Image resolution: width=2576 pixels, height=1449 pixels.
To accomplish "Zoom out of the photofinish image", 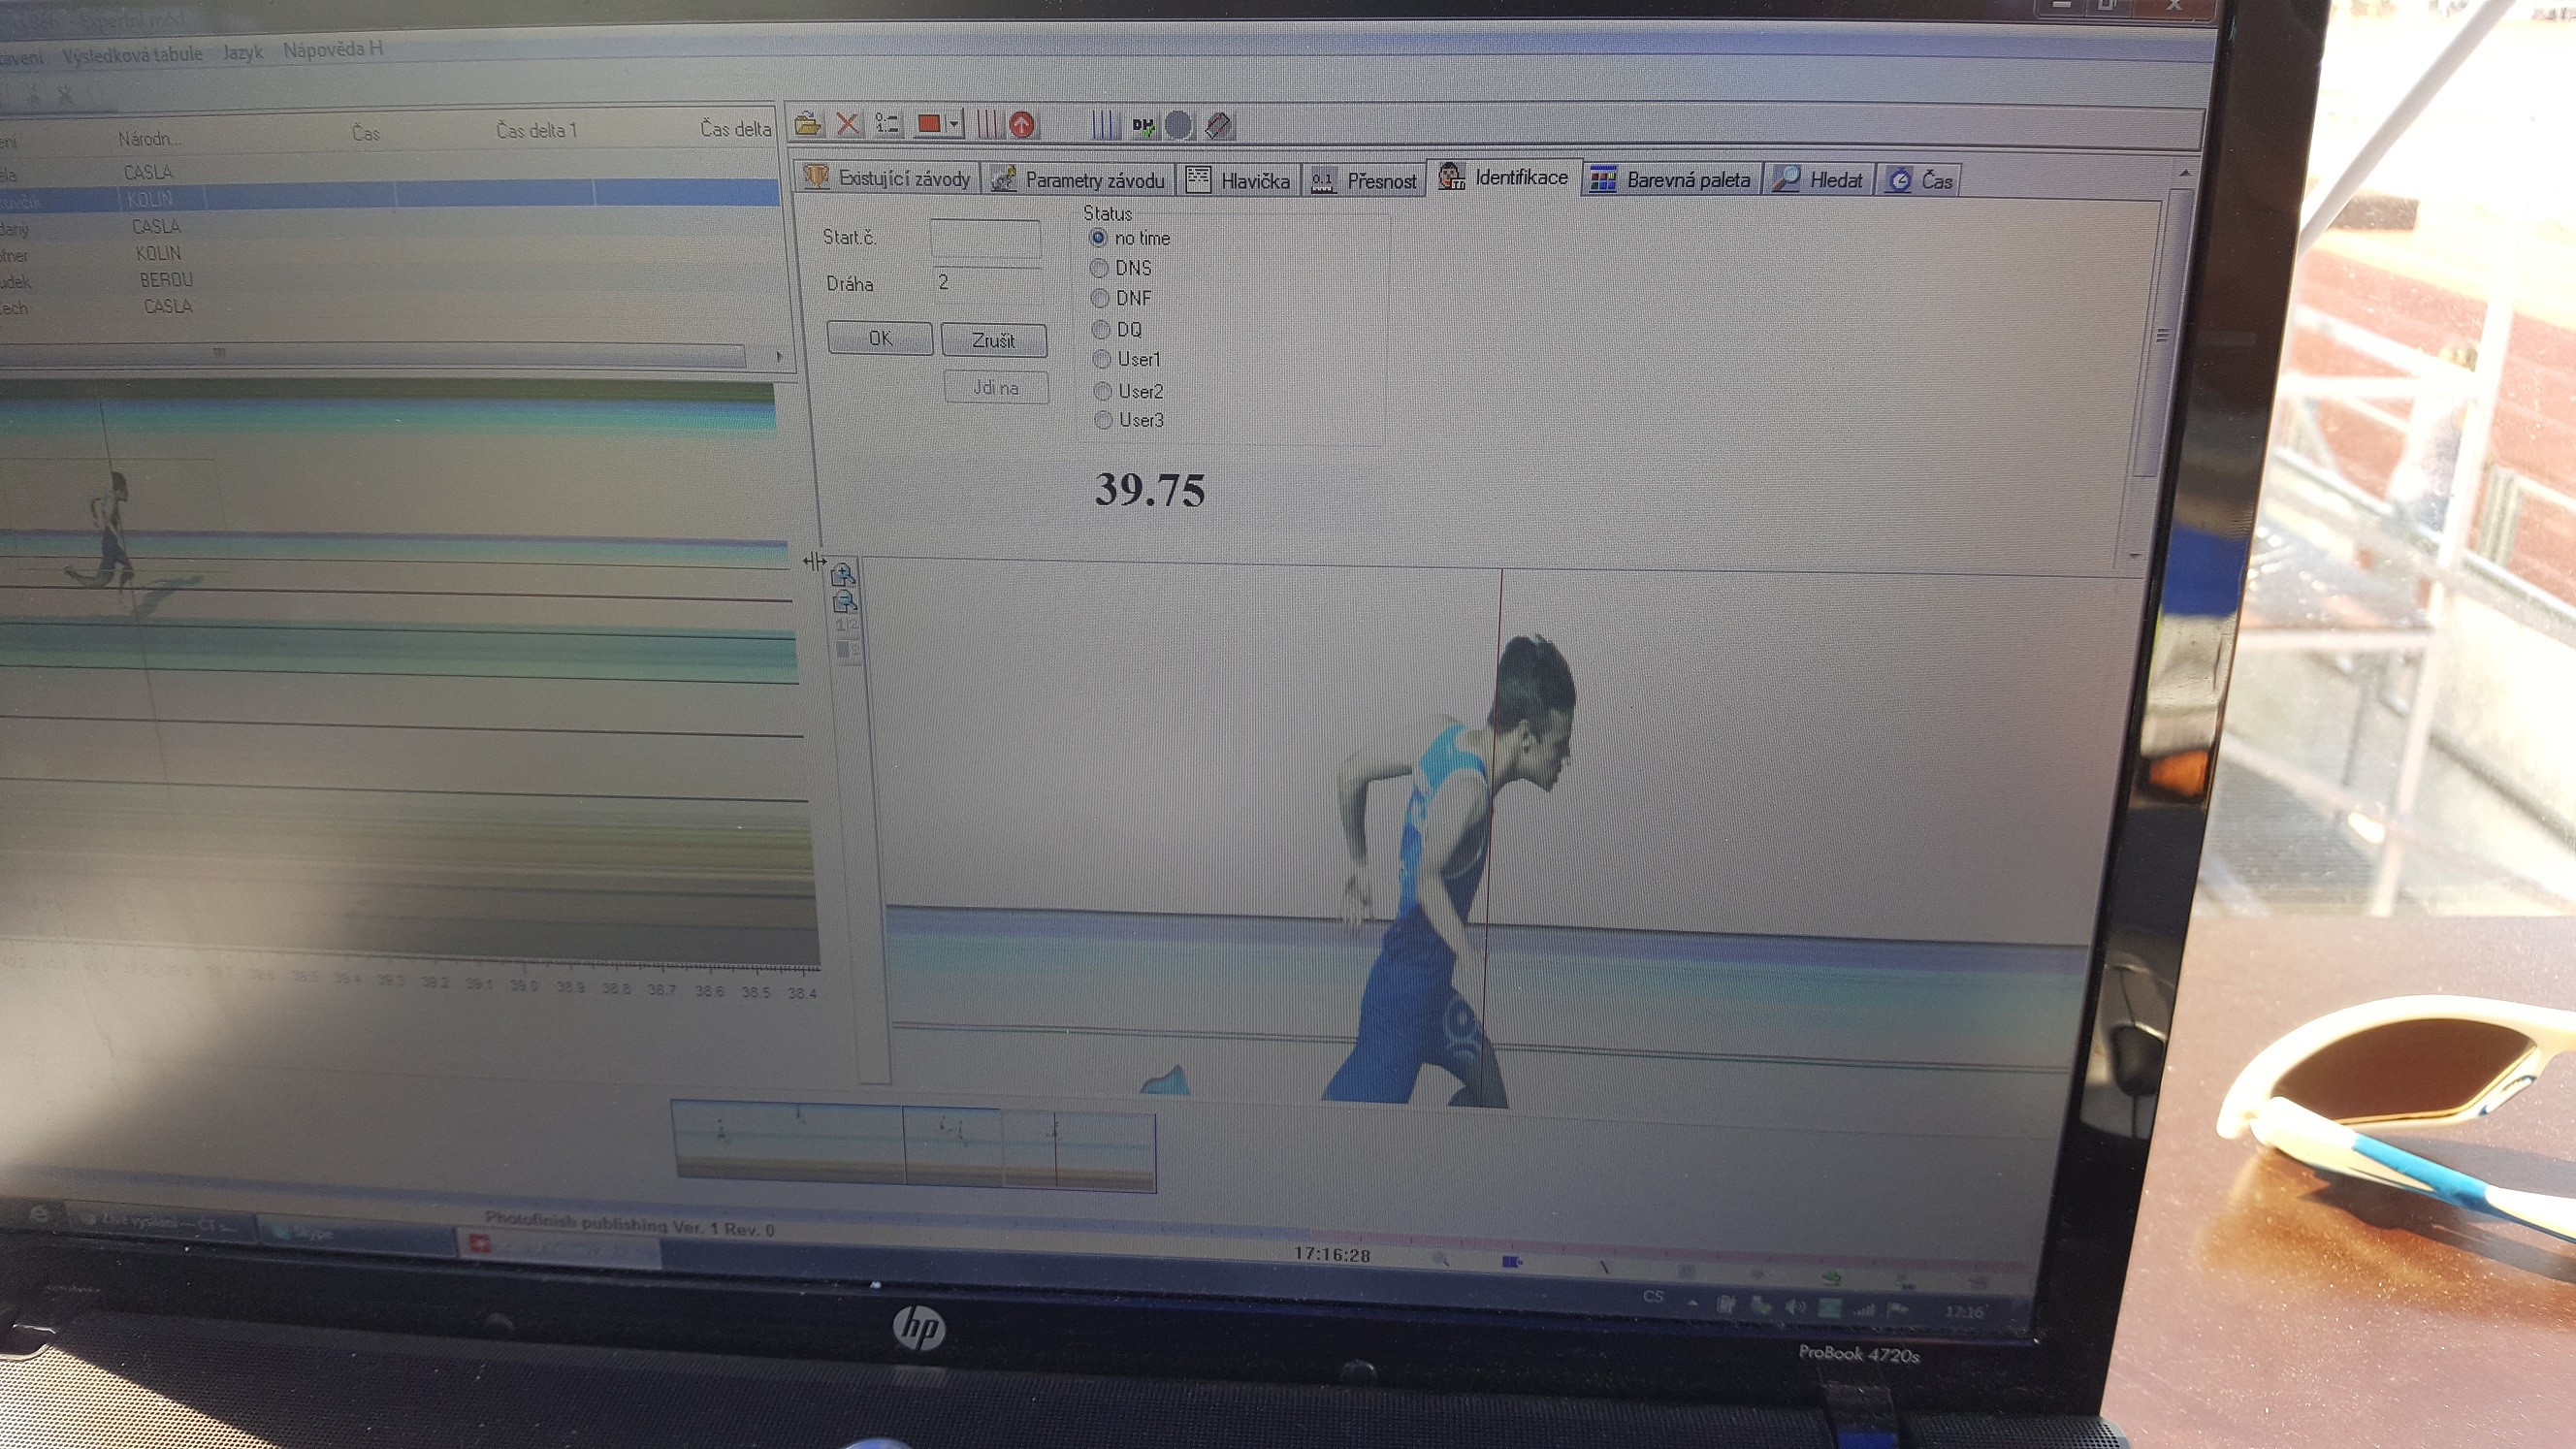I will coord(845,601).
